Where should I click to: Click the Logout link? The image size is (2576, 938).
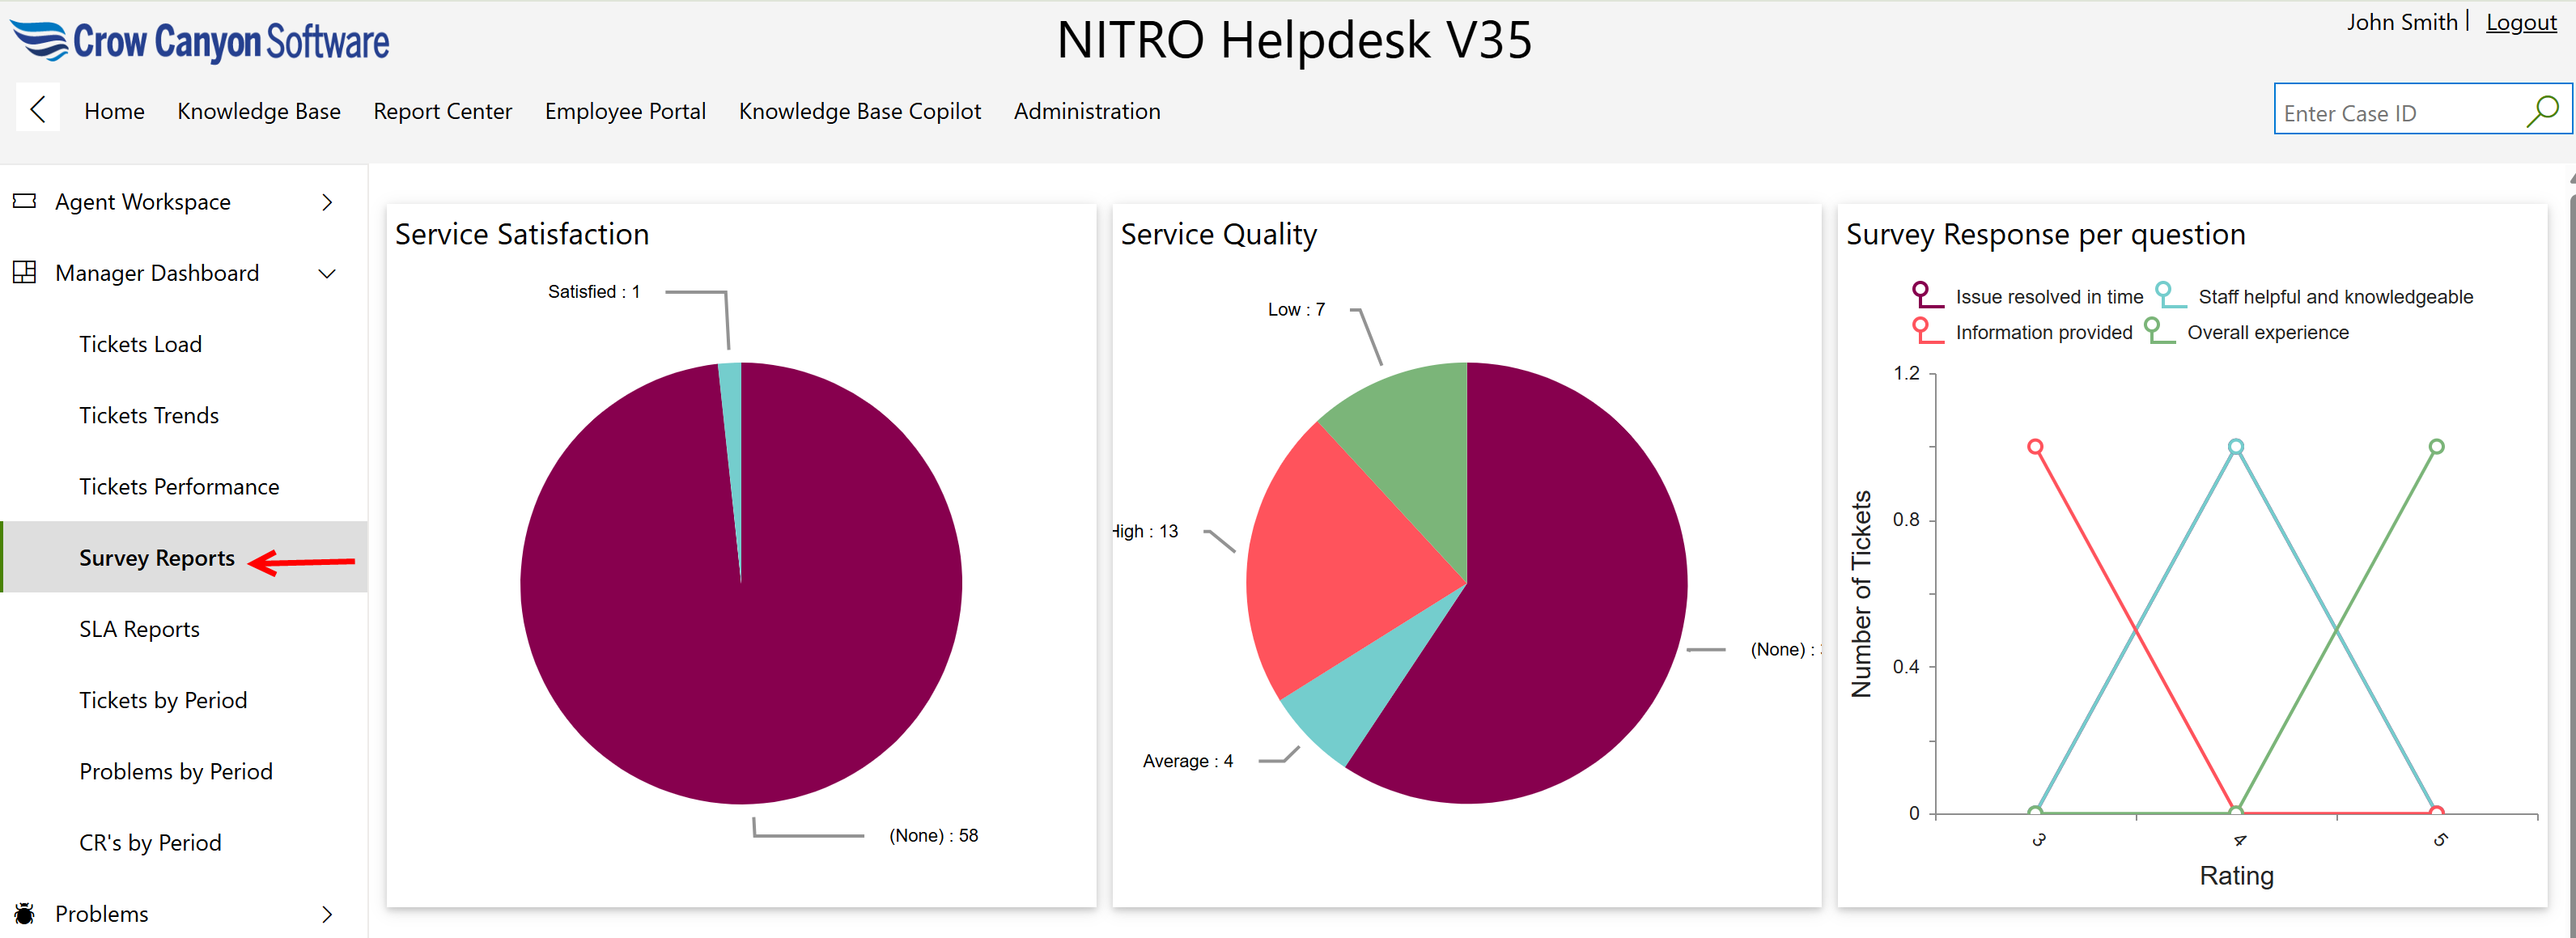click(x=2520, y=22)
